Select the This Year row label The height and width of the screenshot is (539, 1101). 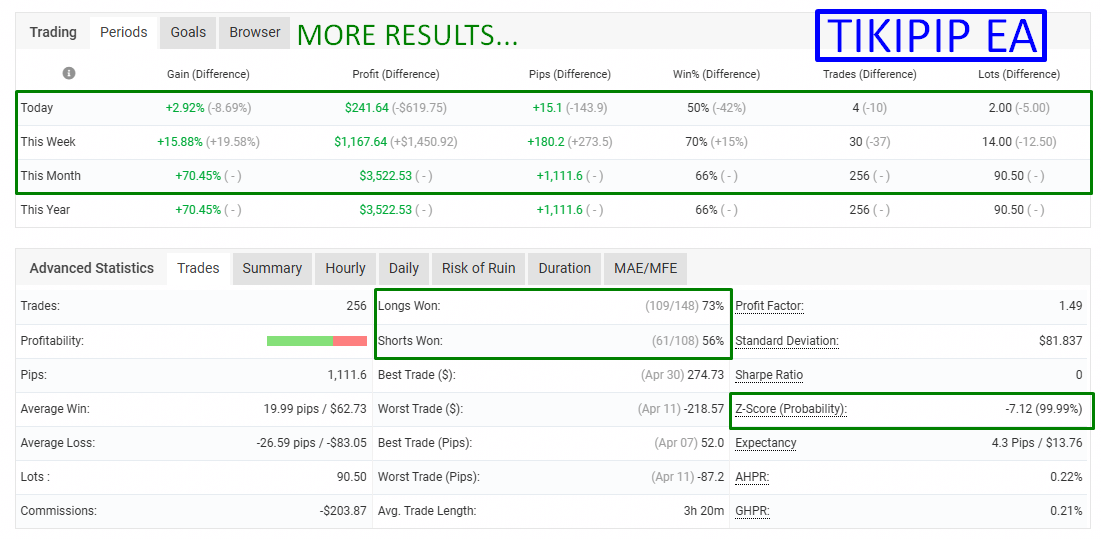click(45, 209)
